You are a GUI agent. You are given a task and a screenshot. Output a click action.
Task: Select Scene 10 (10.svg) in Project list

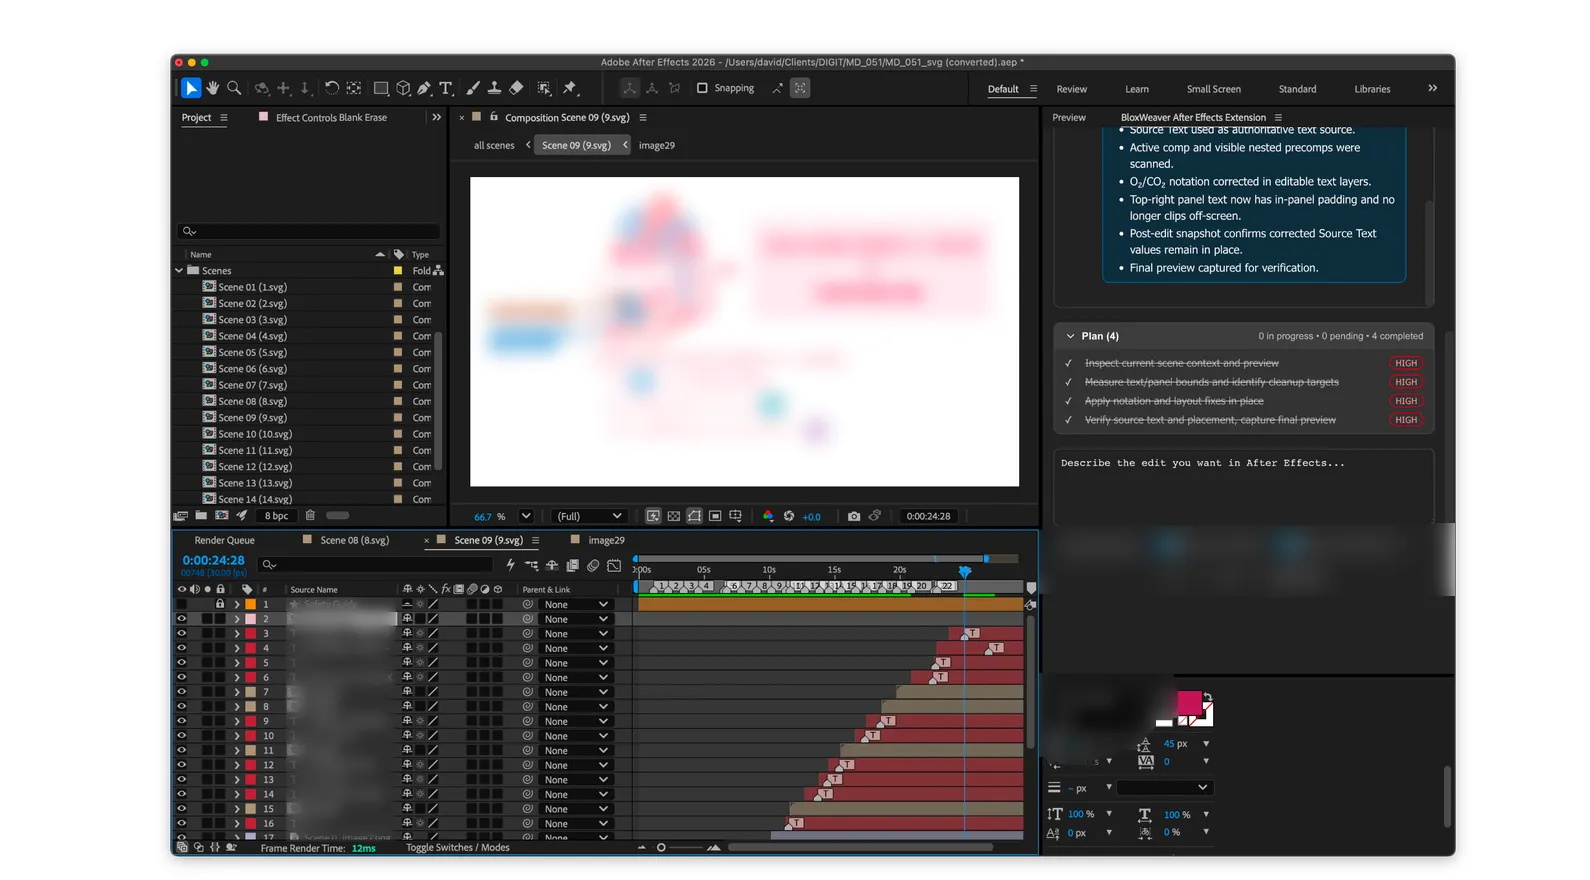(x=255, y=434)
